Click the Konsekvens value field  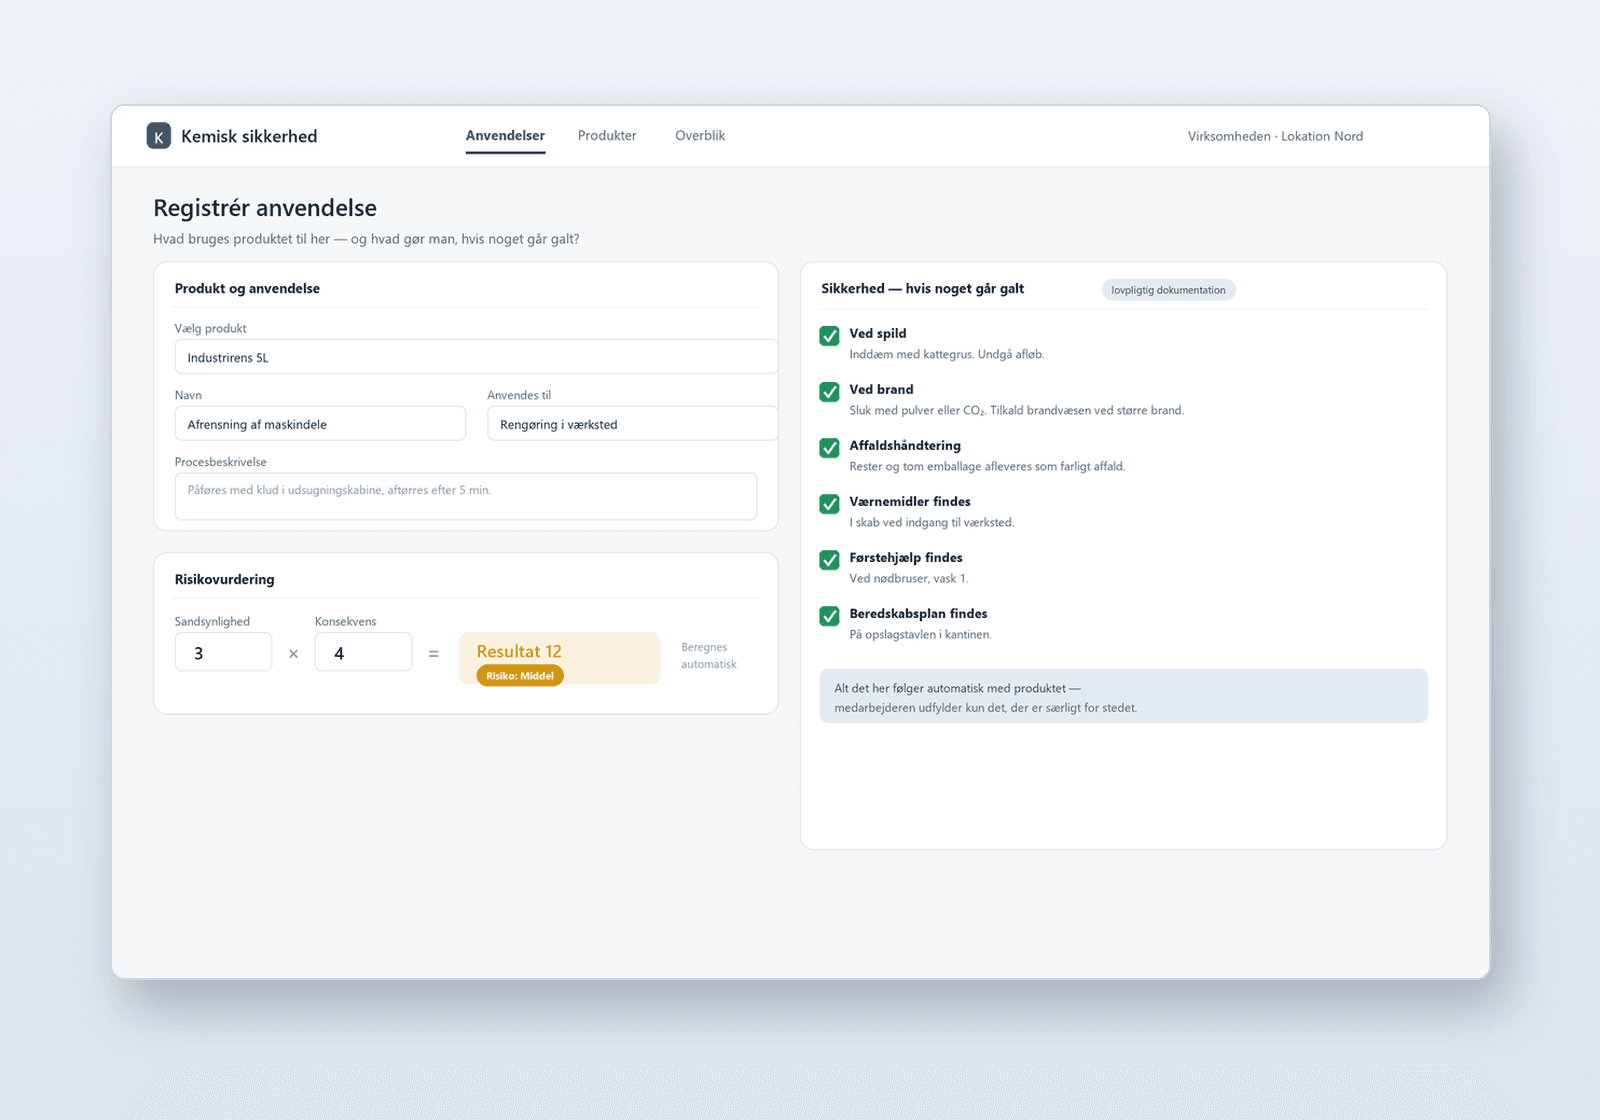click(363, 653)
